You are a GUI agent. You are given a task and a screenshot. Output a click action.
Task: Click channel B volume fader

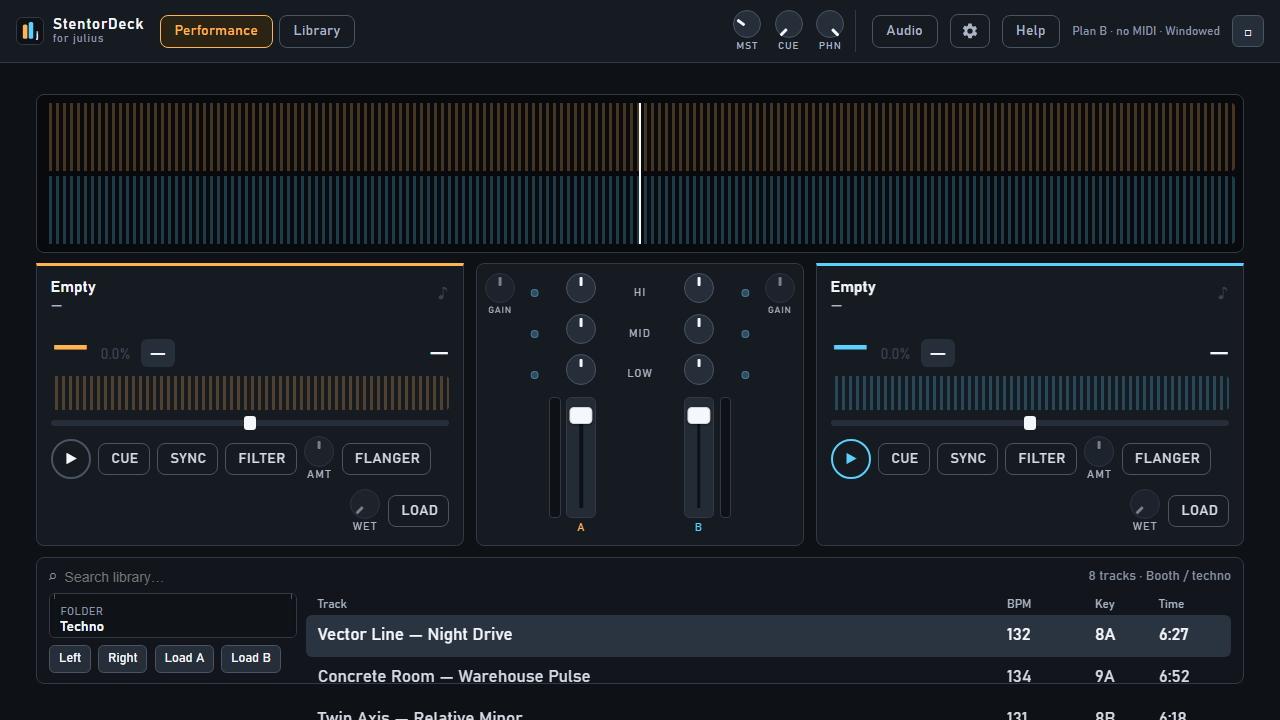point(699,416)
